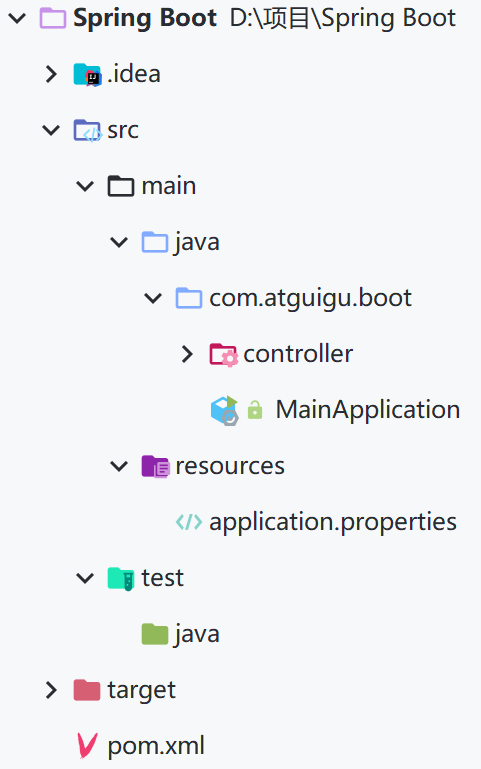Click the green test folder icon
The image size is (481, 769).
121,579
